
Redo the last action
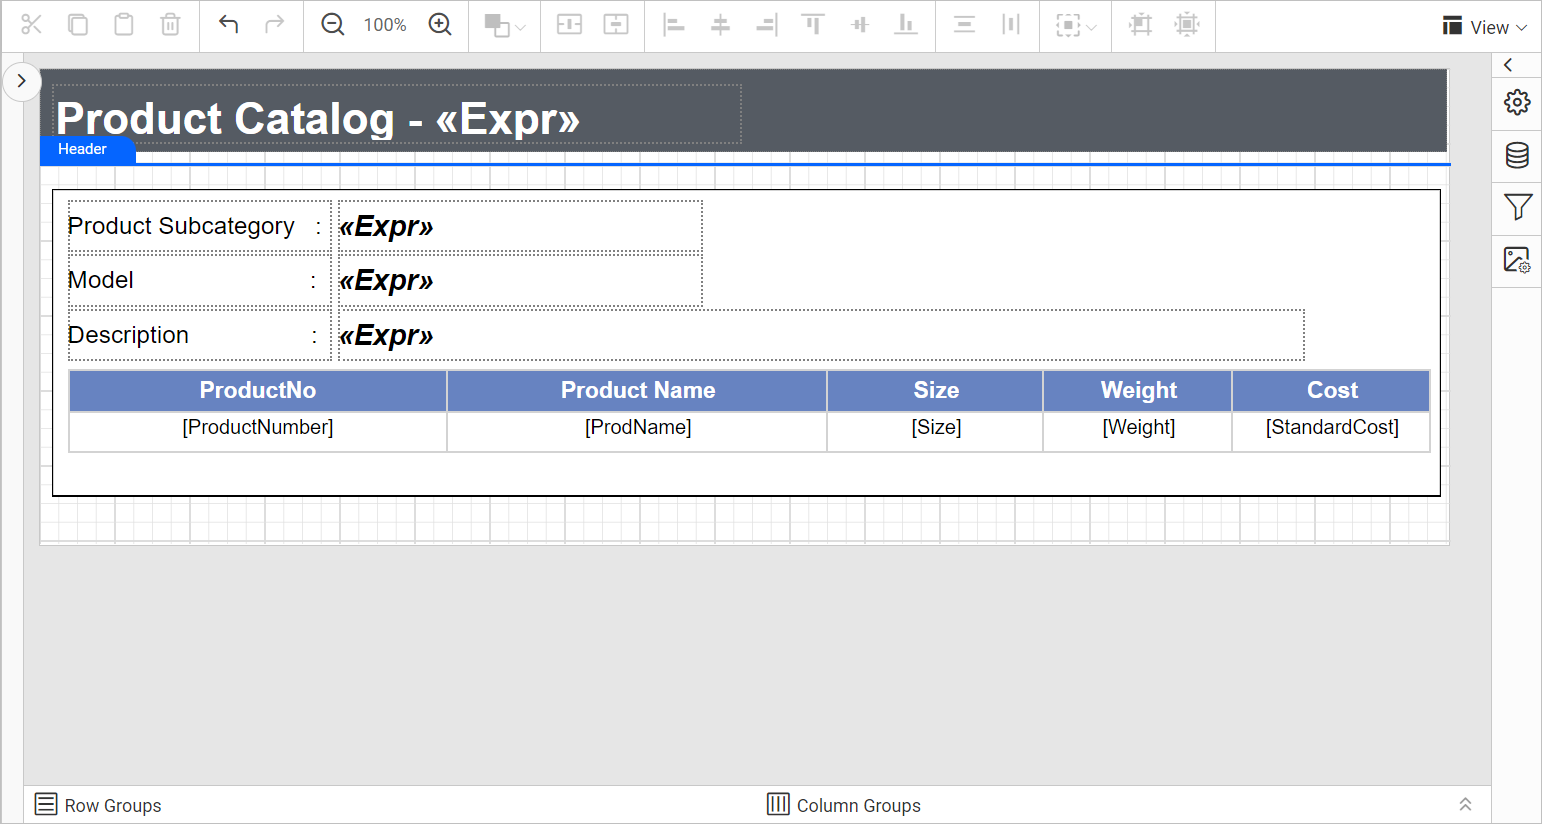(274, 24)
